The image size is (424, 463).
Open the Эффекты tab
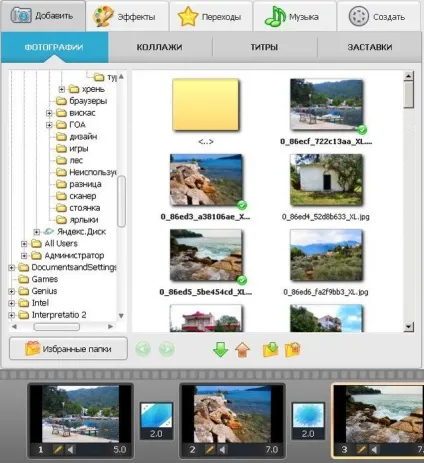(127, 16)
